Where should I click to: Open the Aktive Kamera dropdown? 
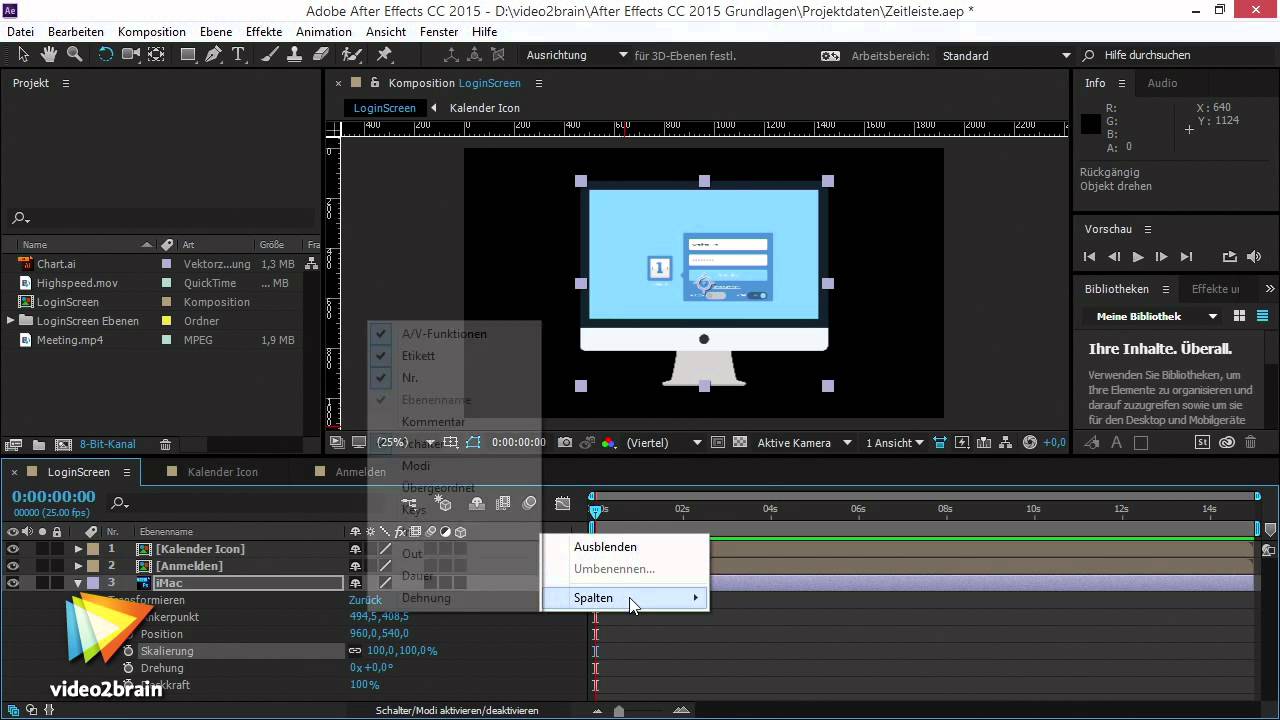tap(805, 443)
